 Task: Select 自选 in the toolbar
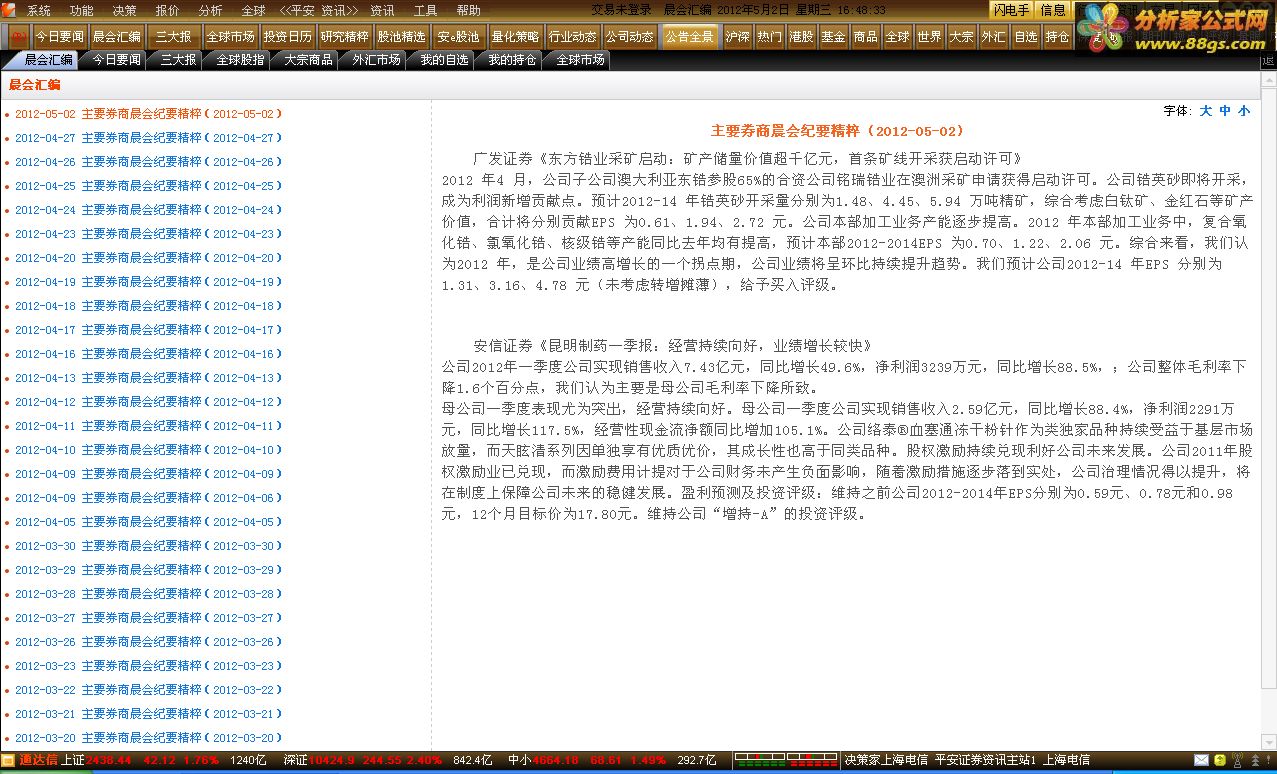(x=1025, y=37)
